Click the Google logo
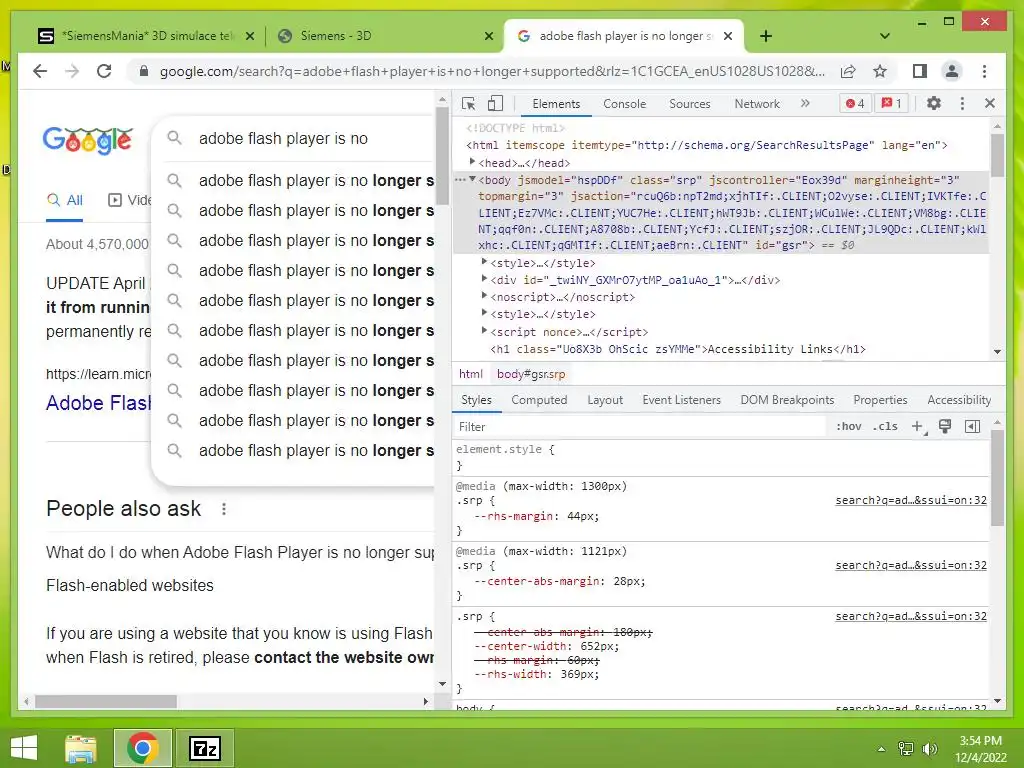 pyautogui.click(x=88, y=140)
